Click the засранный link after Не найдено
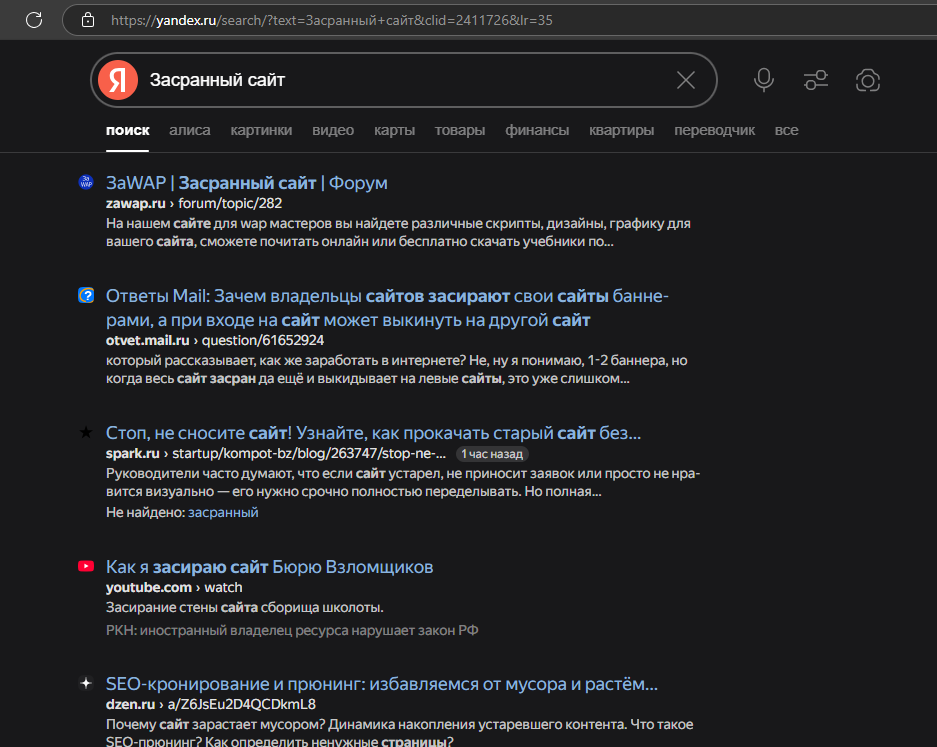 tap(223, 512)
